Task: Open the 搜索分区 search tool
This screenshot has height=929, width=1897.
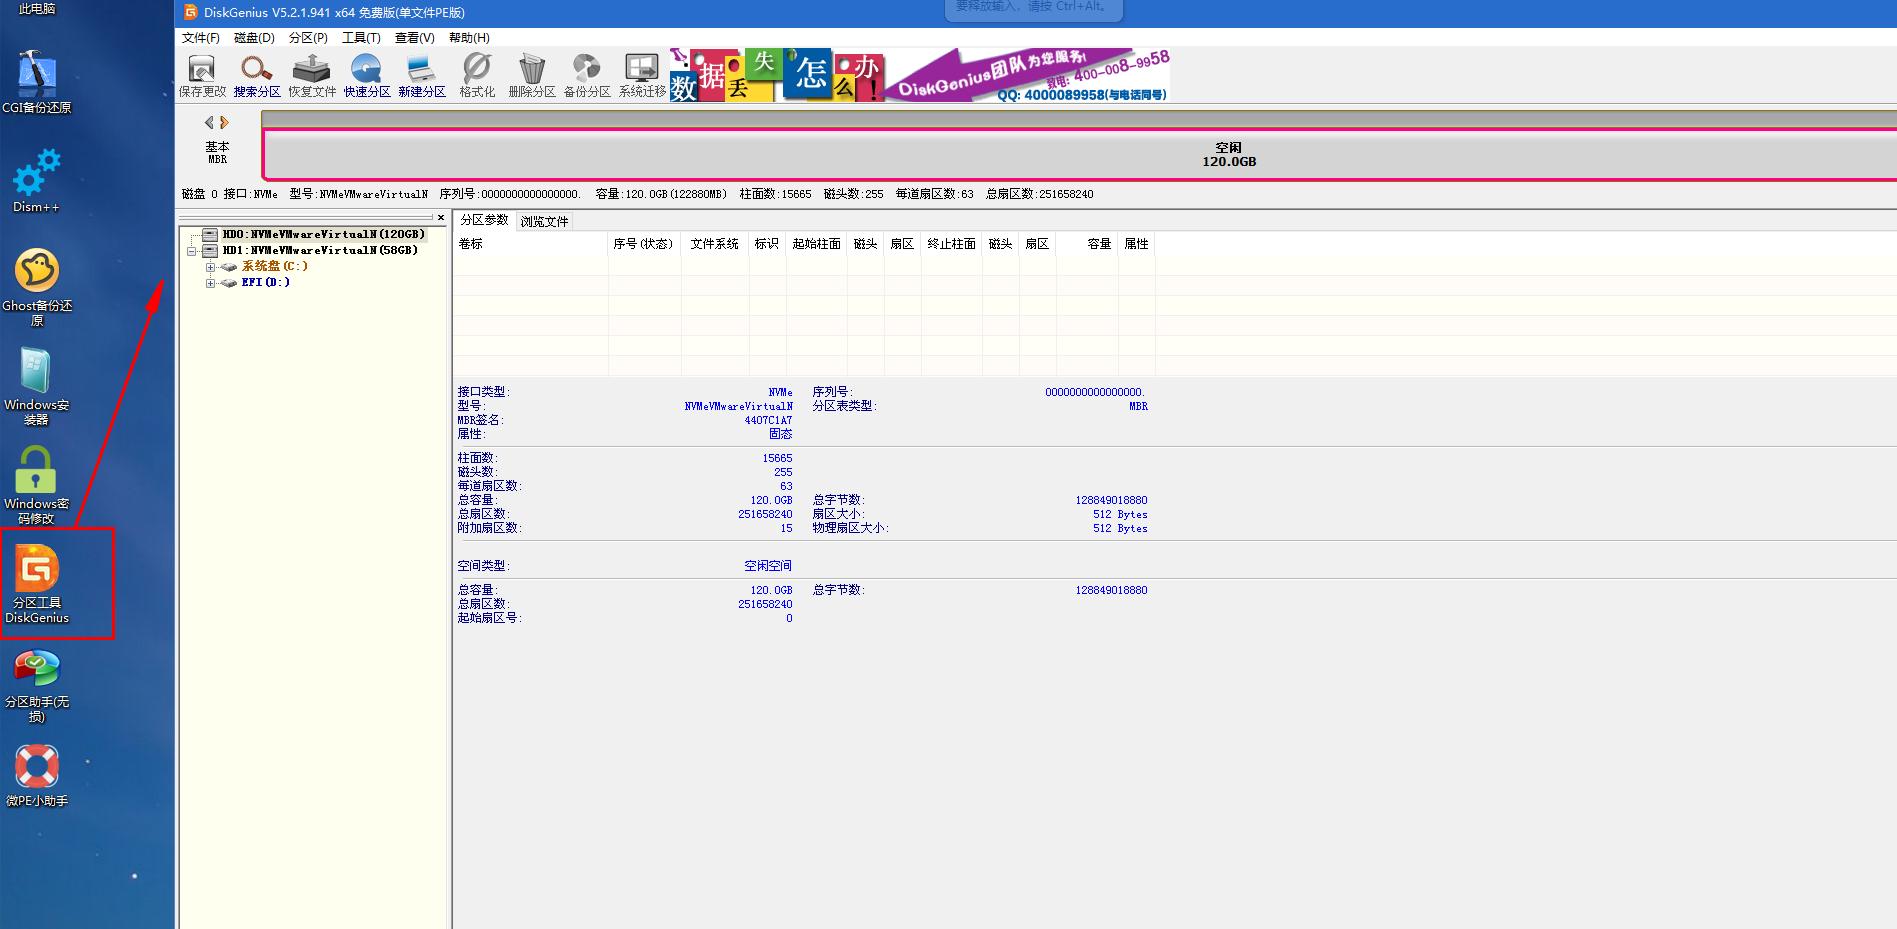Action: [257, 76]
